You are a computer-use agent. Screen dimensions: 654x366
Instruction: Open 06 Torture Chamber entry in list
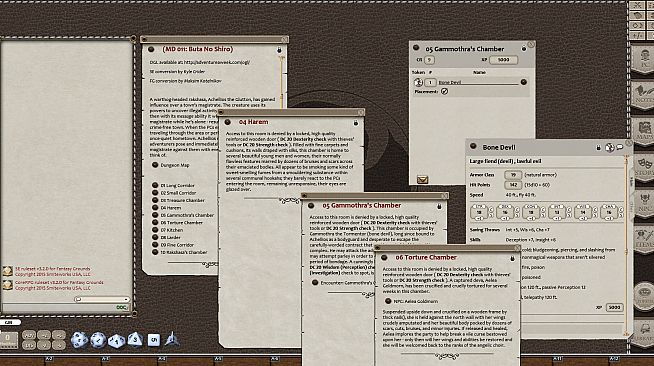(x=177, y=223)
